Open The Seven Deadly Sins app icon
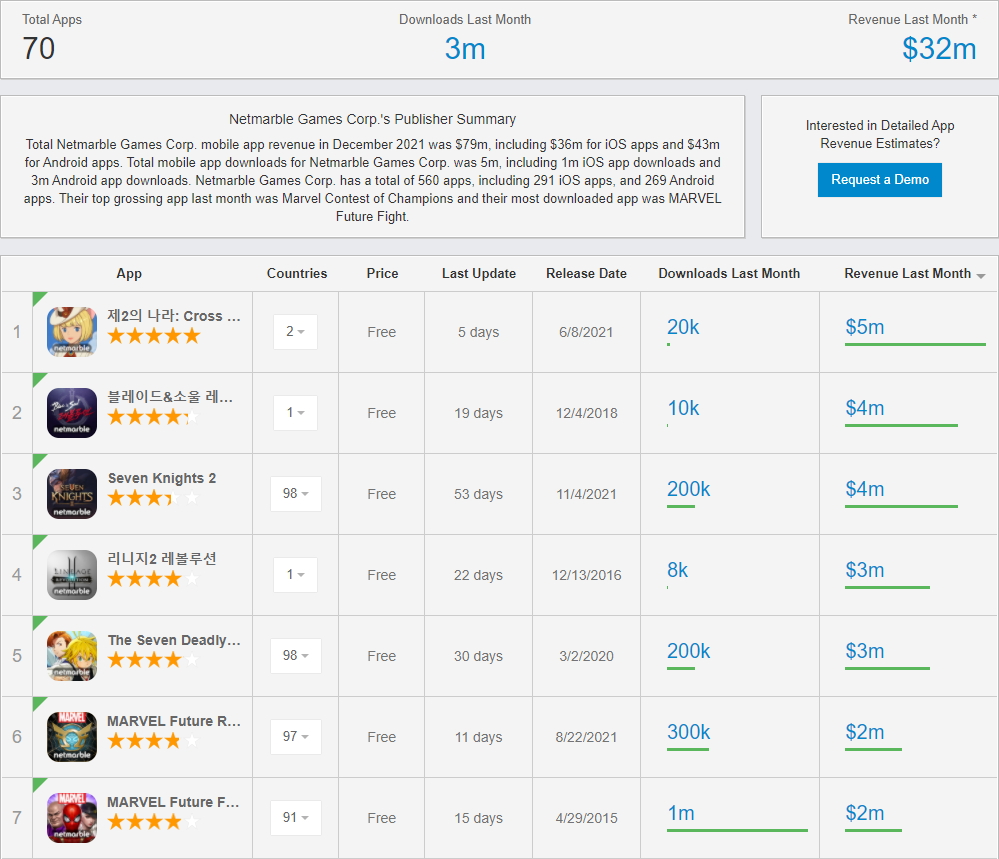999x859 pixels. click(72, 655)
